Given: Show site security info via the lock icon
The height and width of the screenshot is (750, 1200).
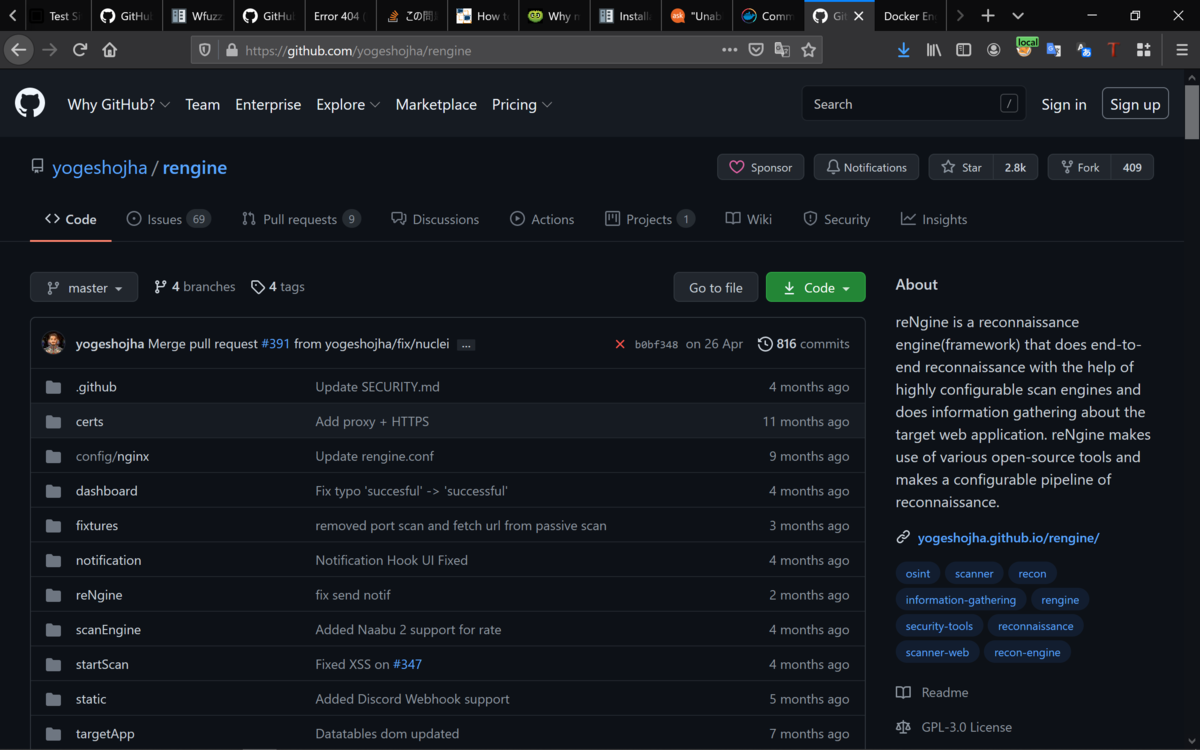Looking at the screenshot, I should pos(232,50).
